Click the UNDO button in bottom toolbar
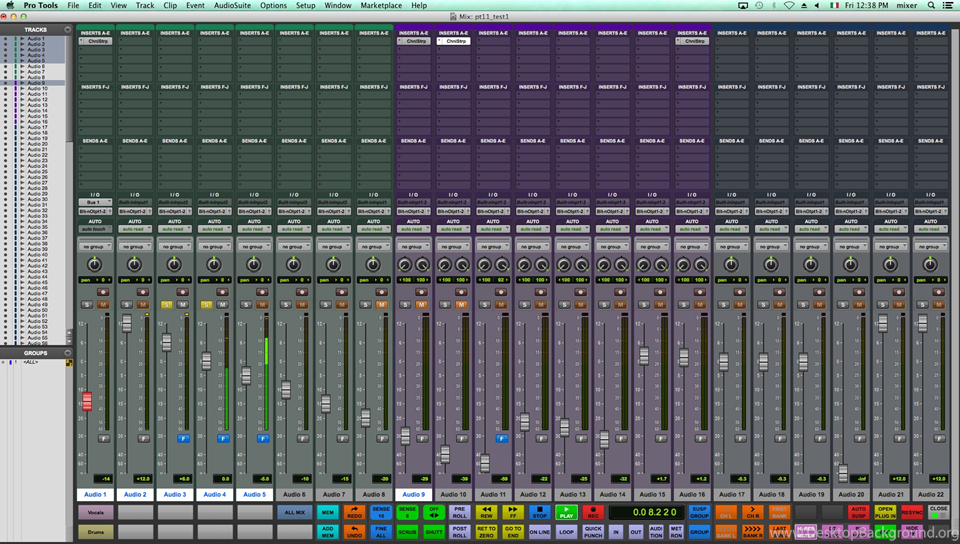The width and height of the screenshot is (960, 544). (x=354, y=532)
